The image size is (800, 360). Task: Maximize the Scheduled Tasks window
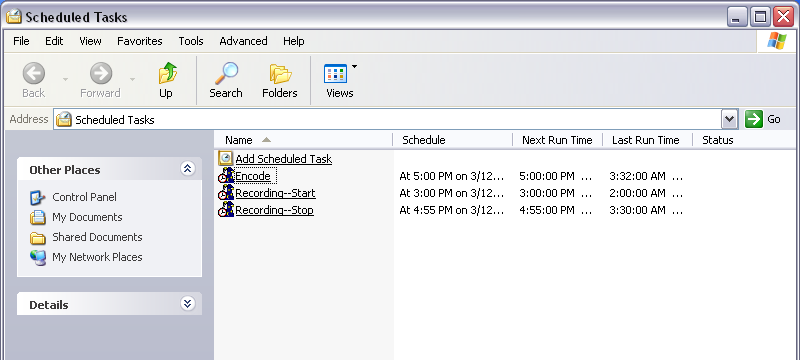pyautogui.click(x=760, y=17)
